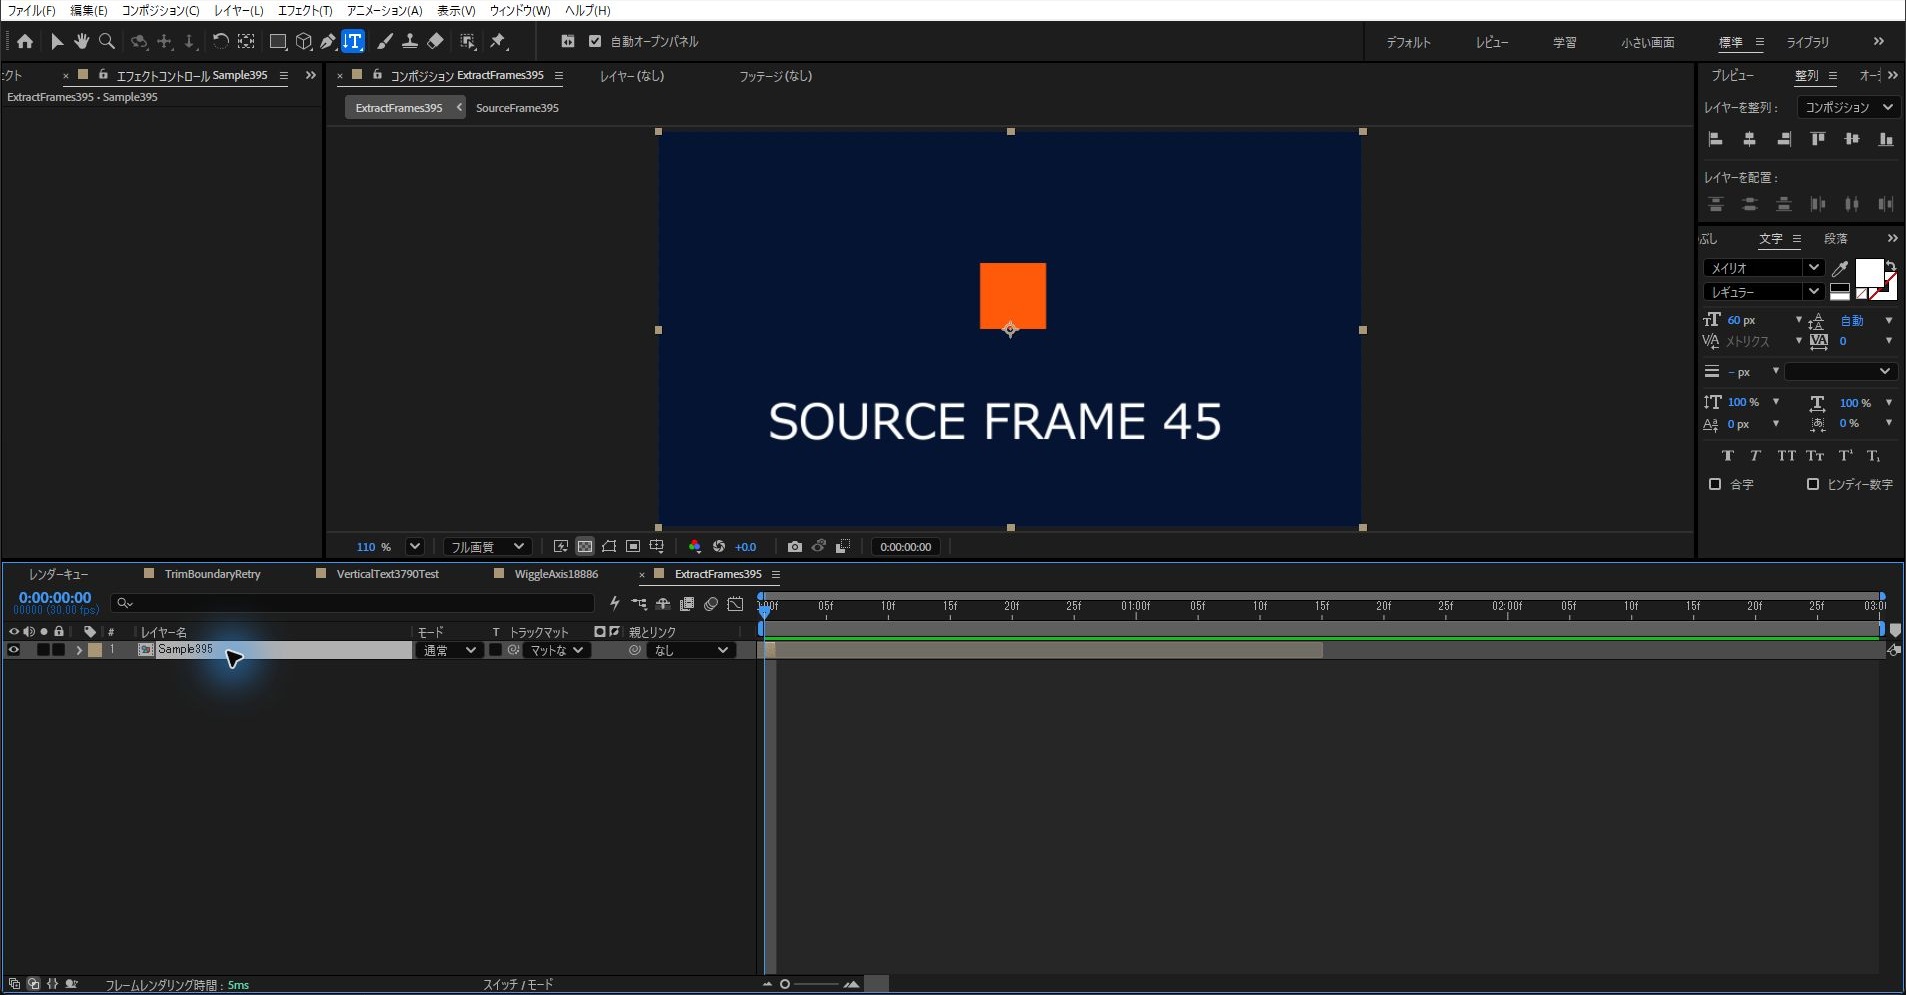This screenshot has height=995, width=1906.
Task: Open the エフェクト(T) menu
Action: (305, 10)
